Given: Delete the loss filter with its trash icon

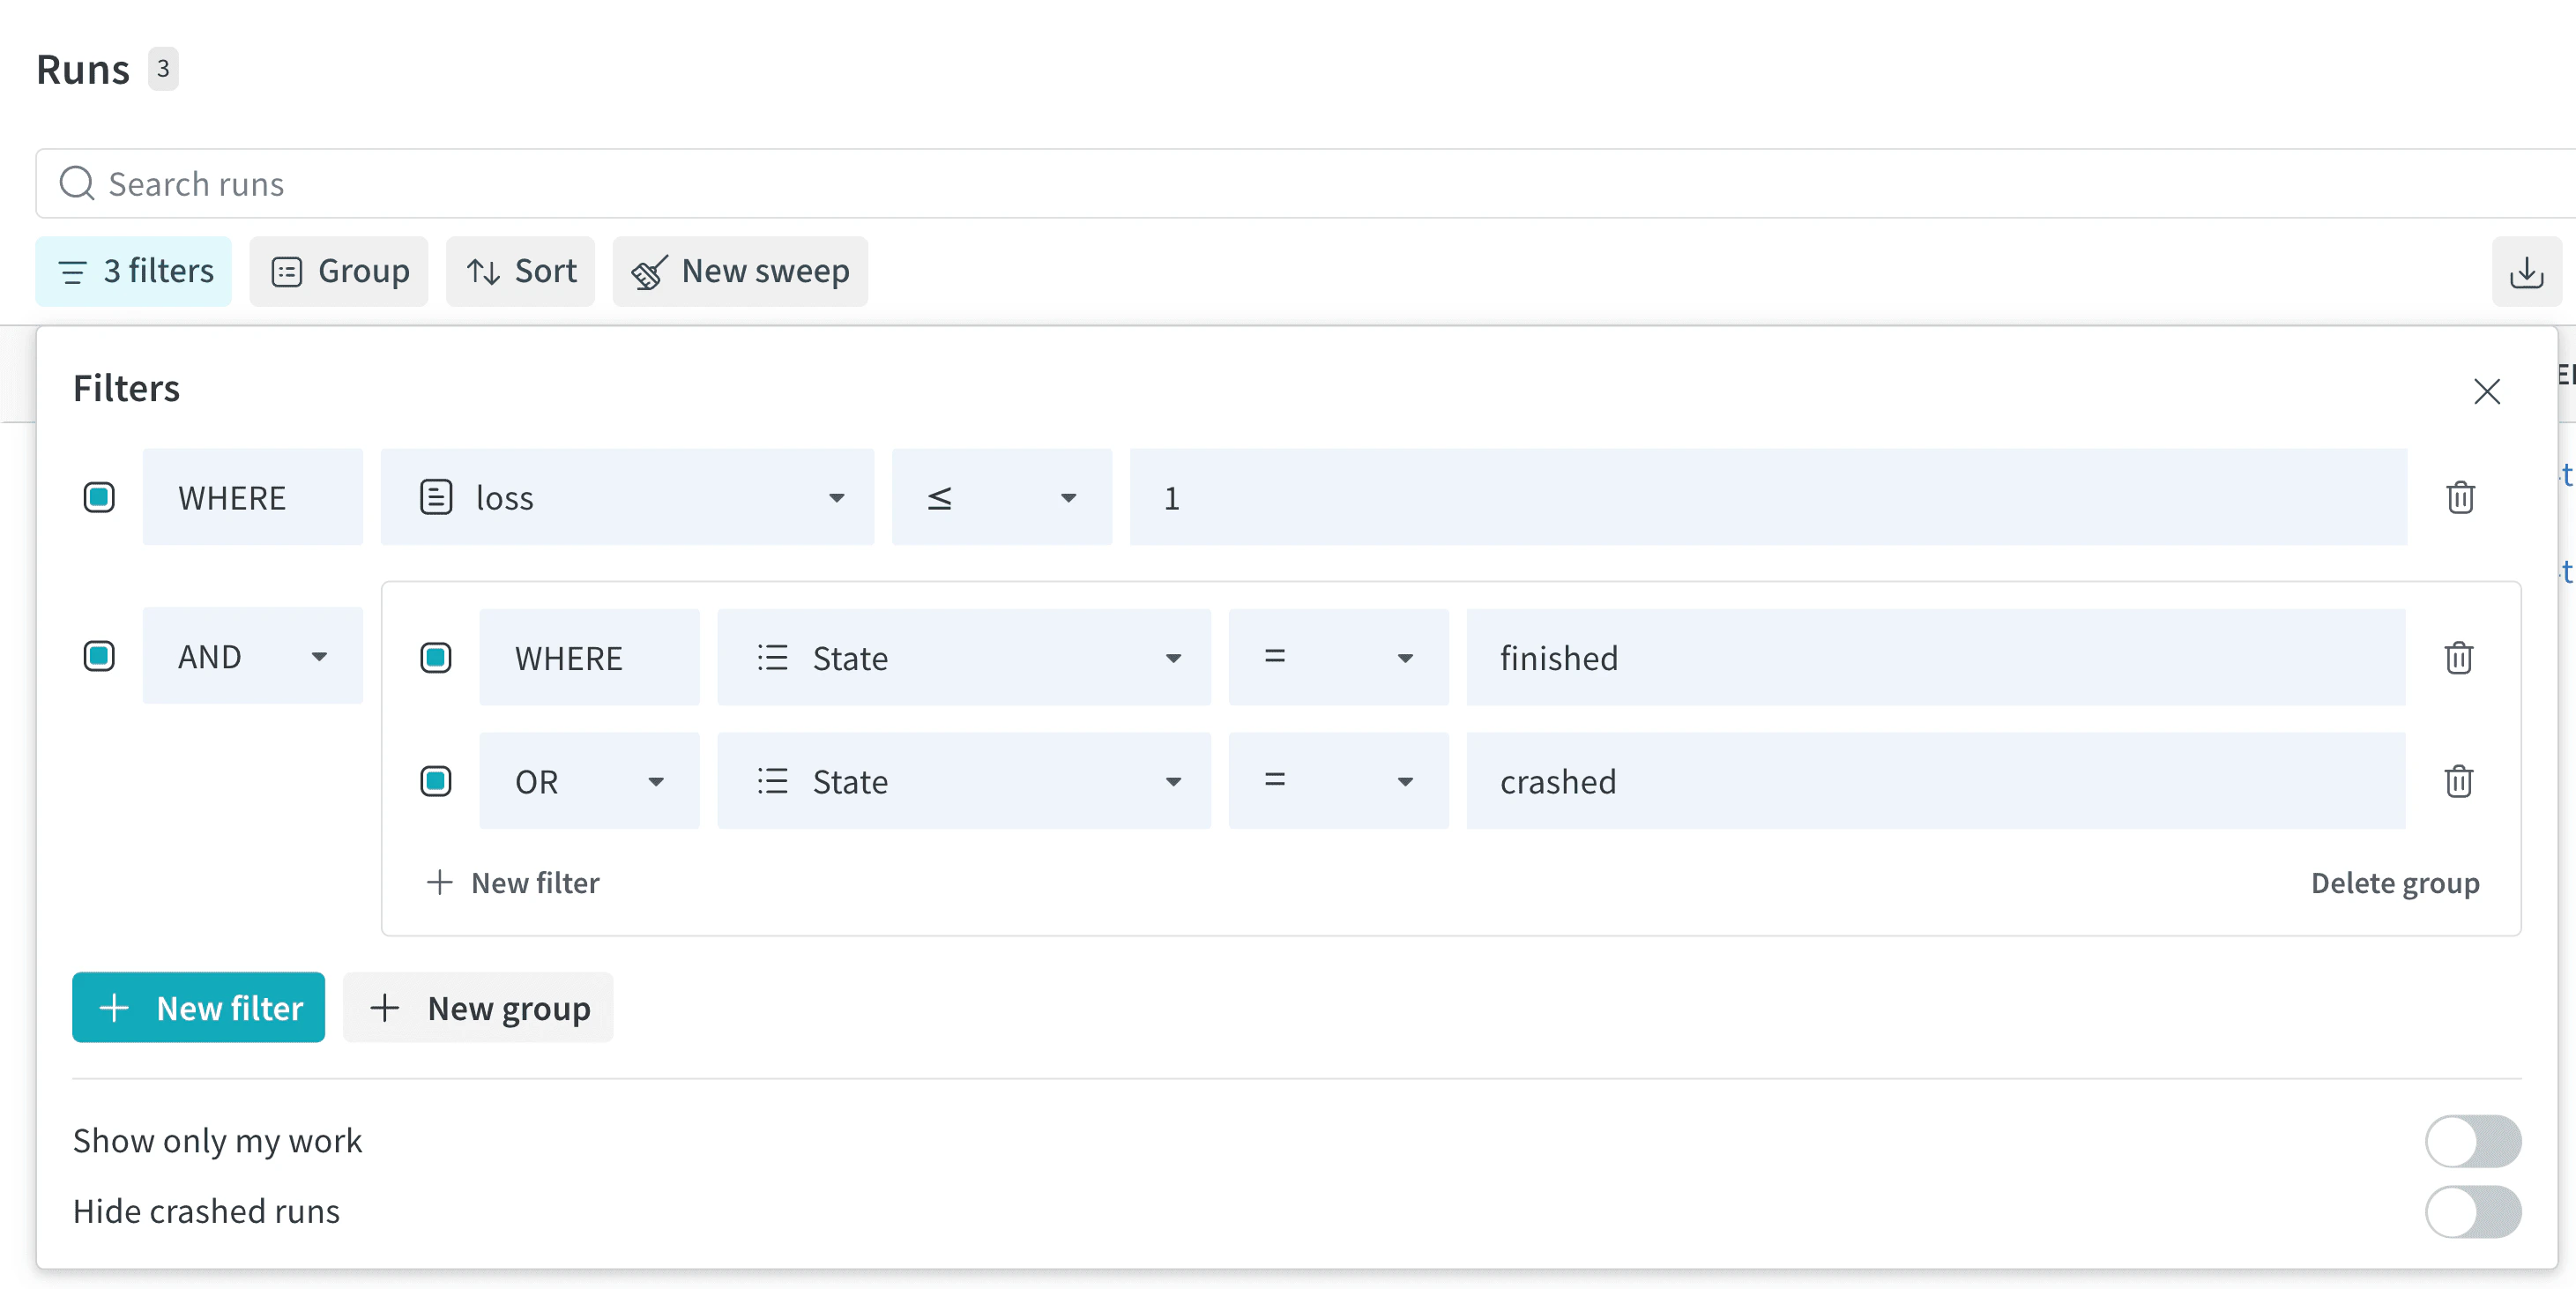Looking at the screenshot, I should [2461, 497].
